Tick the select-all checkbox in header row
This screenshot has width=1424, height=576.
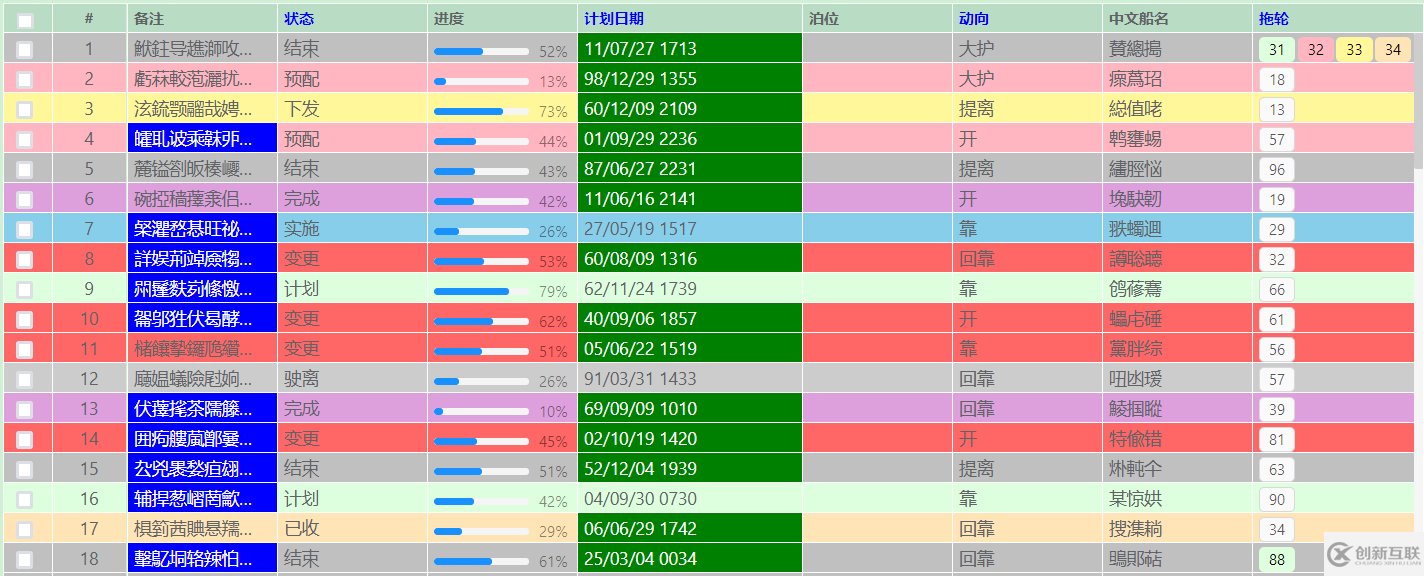[25, 20]
